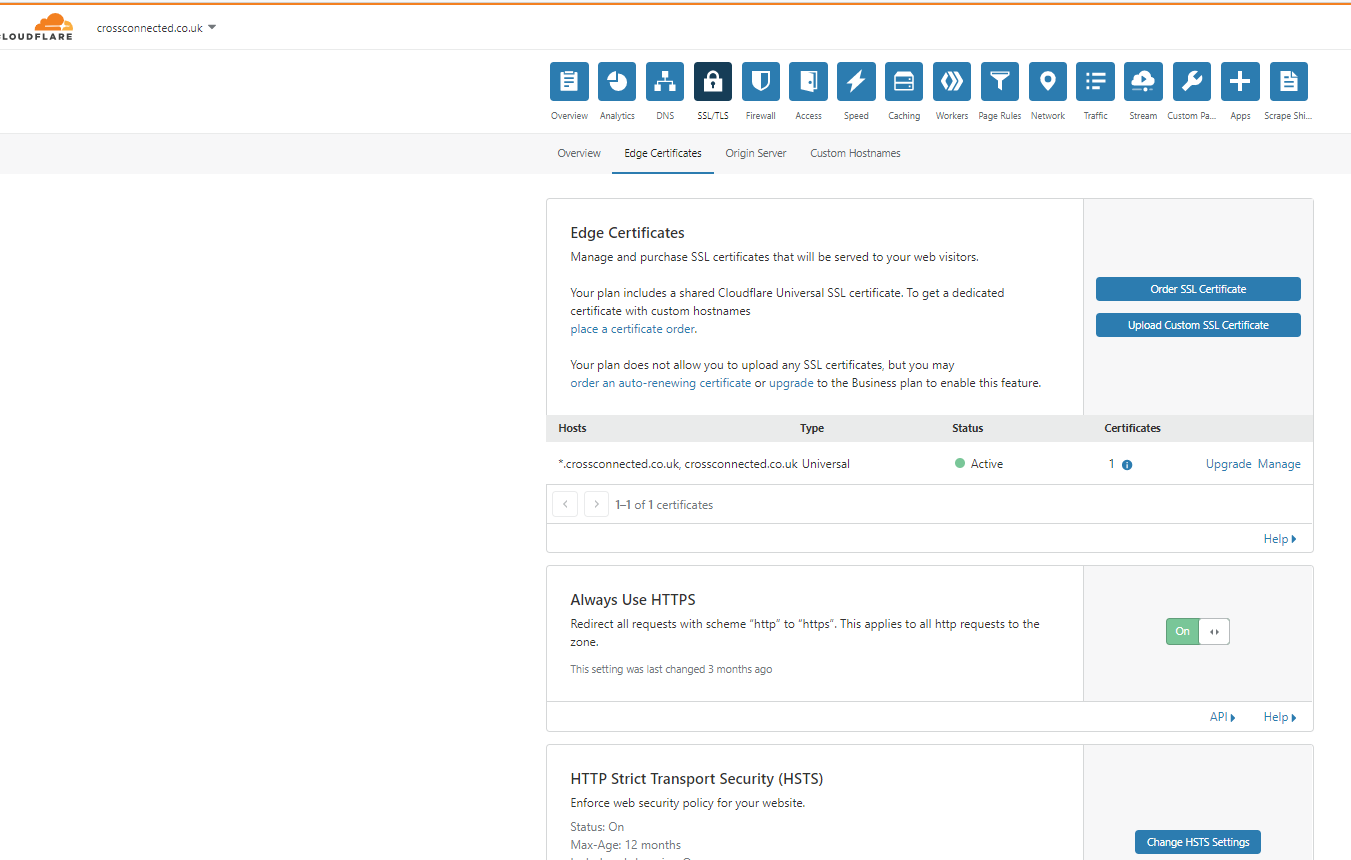Image resolution: width=1351 pixels, height=860 pixels.
Task: Expand Help in Edge Certificates card
Action: point(1280,539)
